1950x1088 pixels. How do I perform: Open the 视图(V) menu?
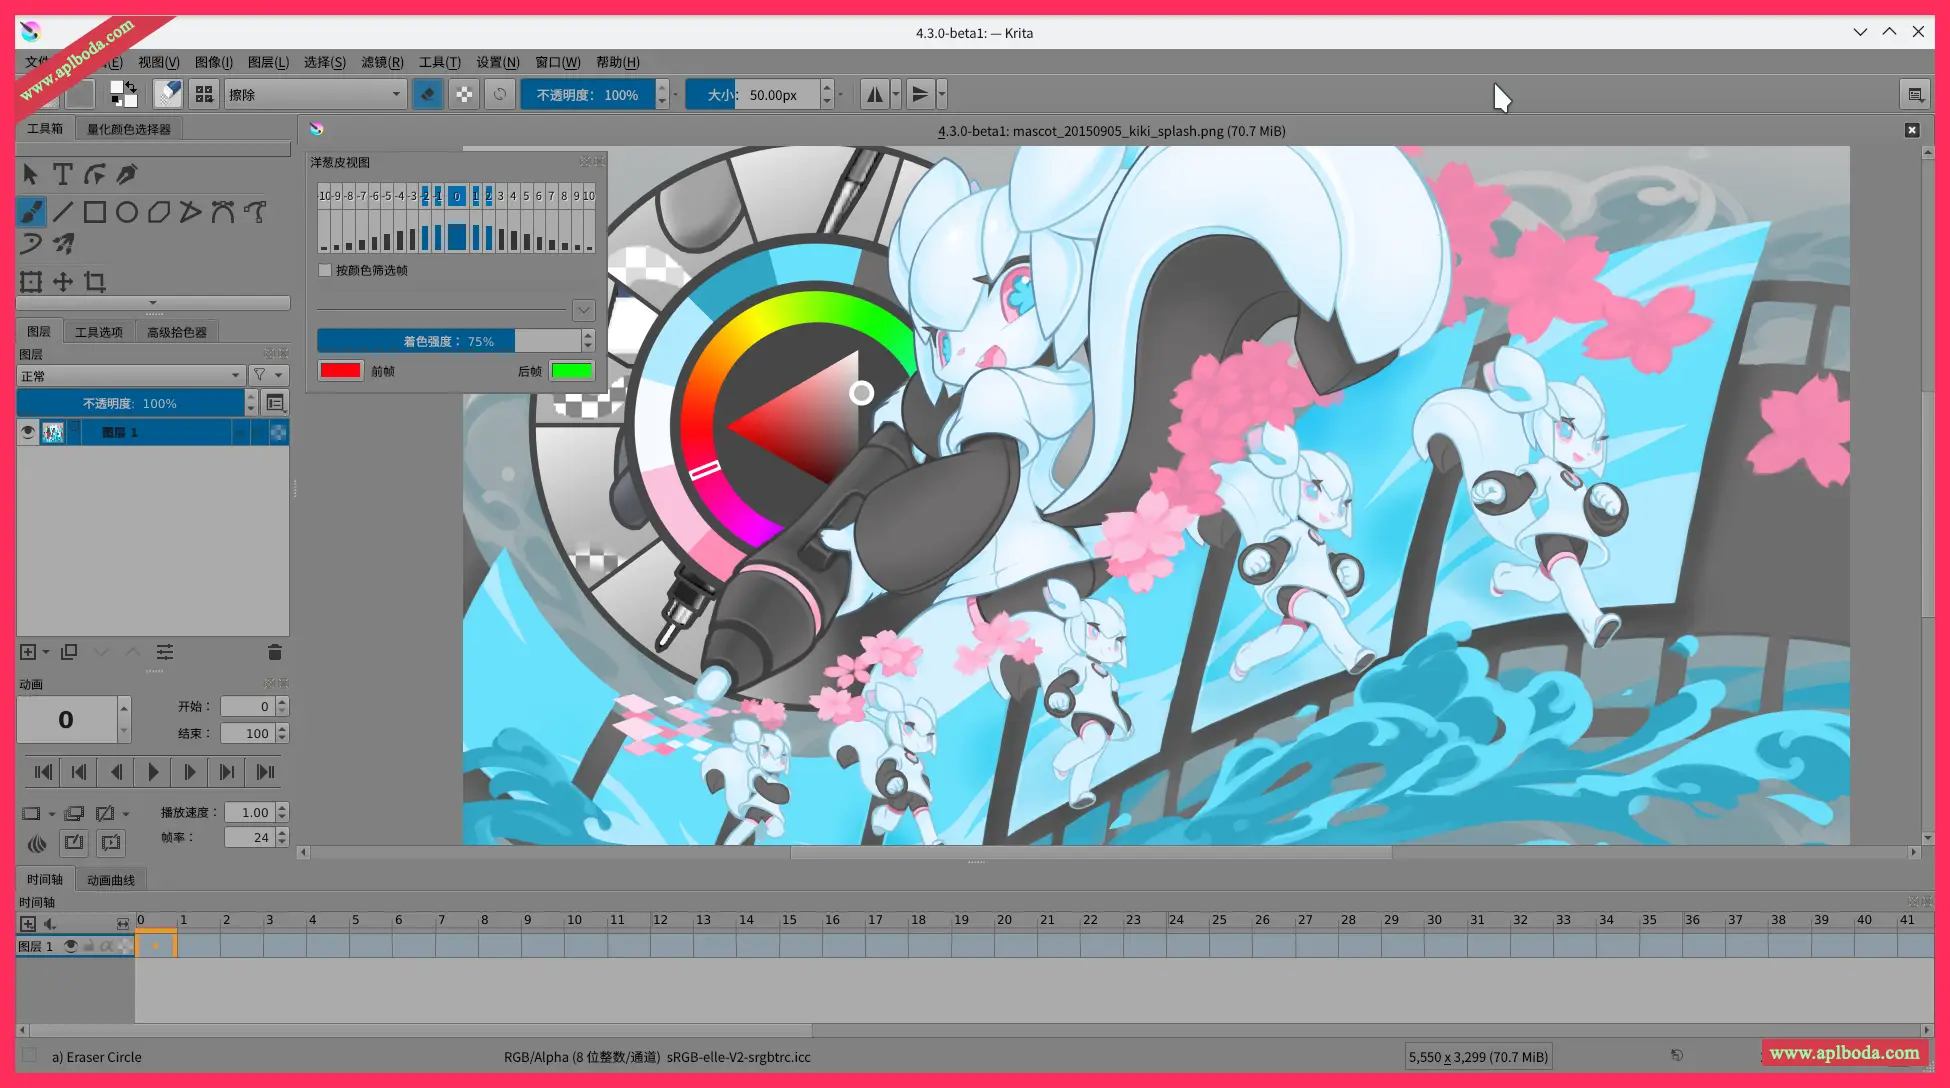point(159,62)
